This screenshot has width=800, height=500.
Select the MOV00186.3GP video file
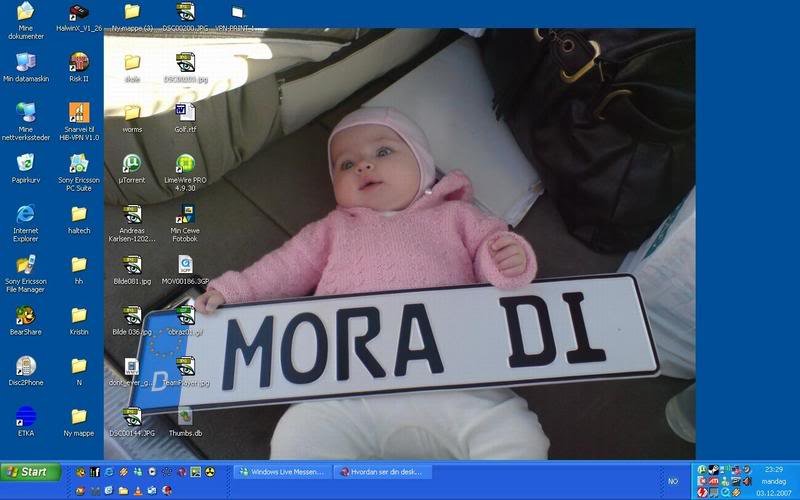tap(185, 265)
